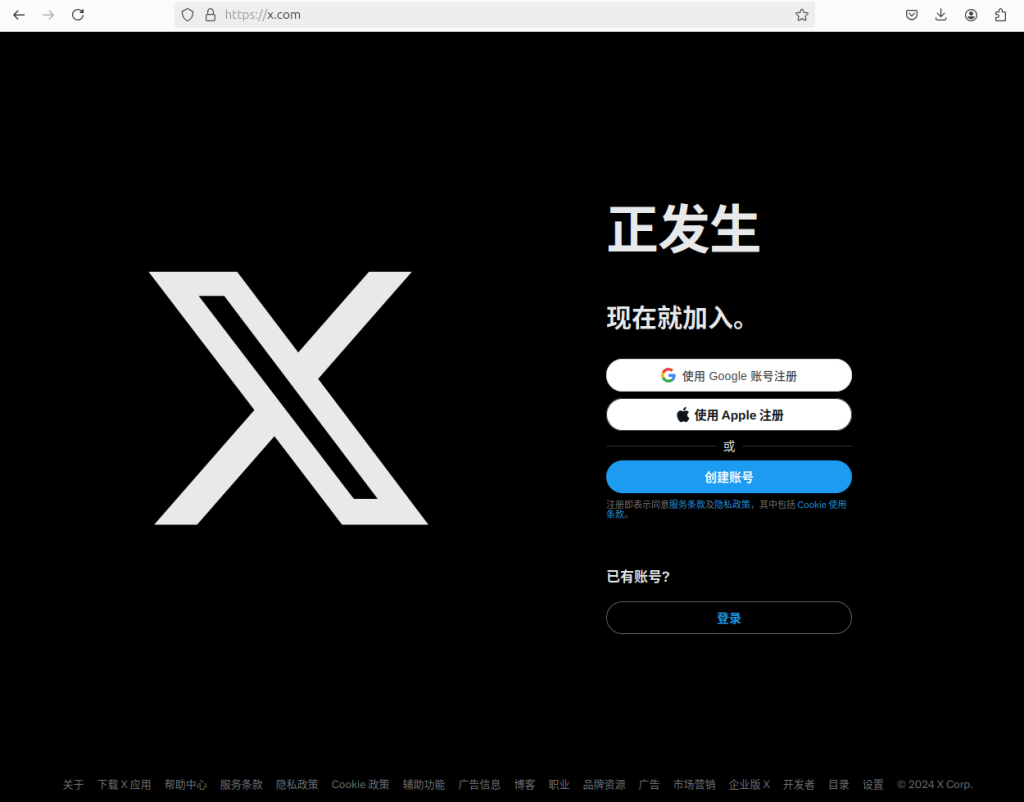This screenshot has height=802, width=1024.
Task: Open 帮助中心 in the footer
Action: coord(185,785)
